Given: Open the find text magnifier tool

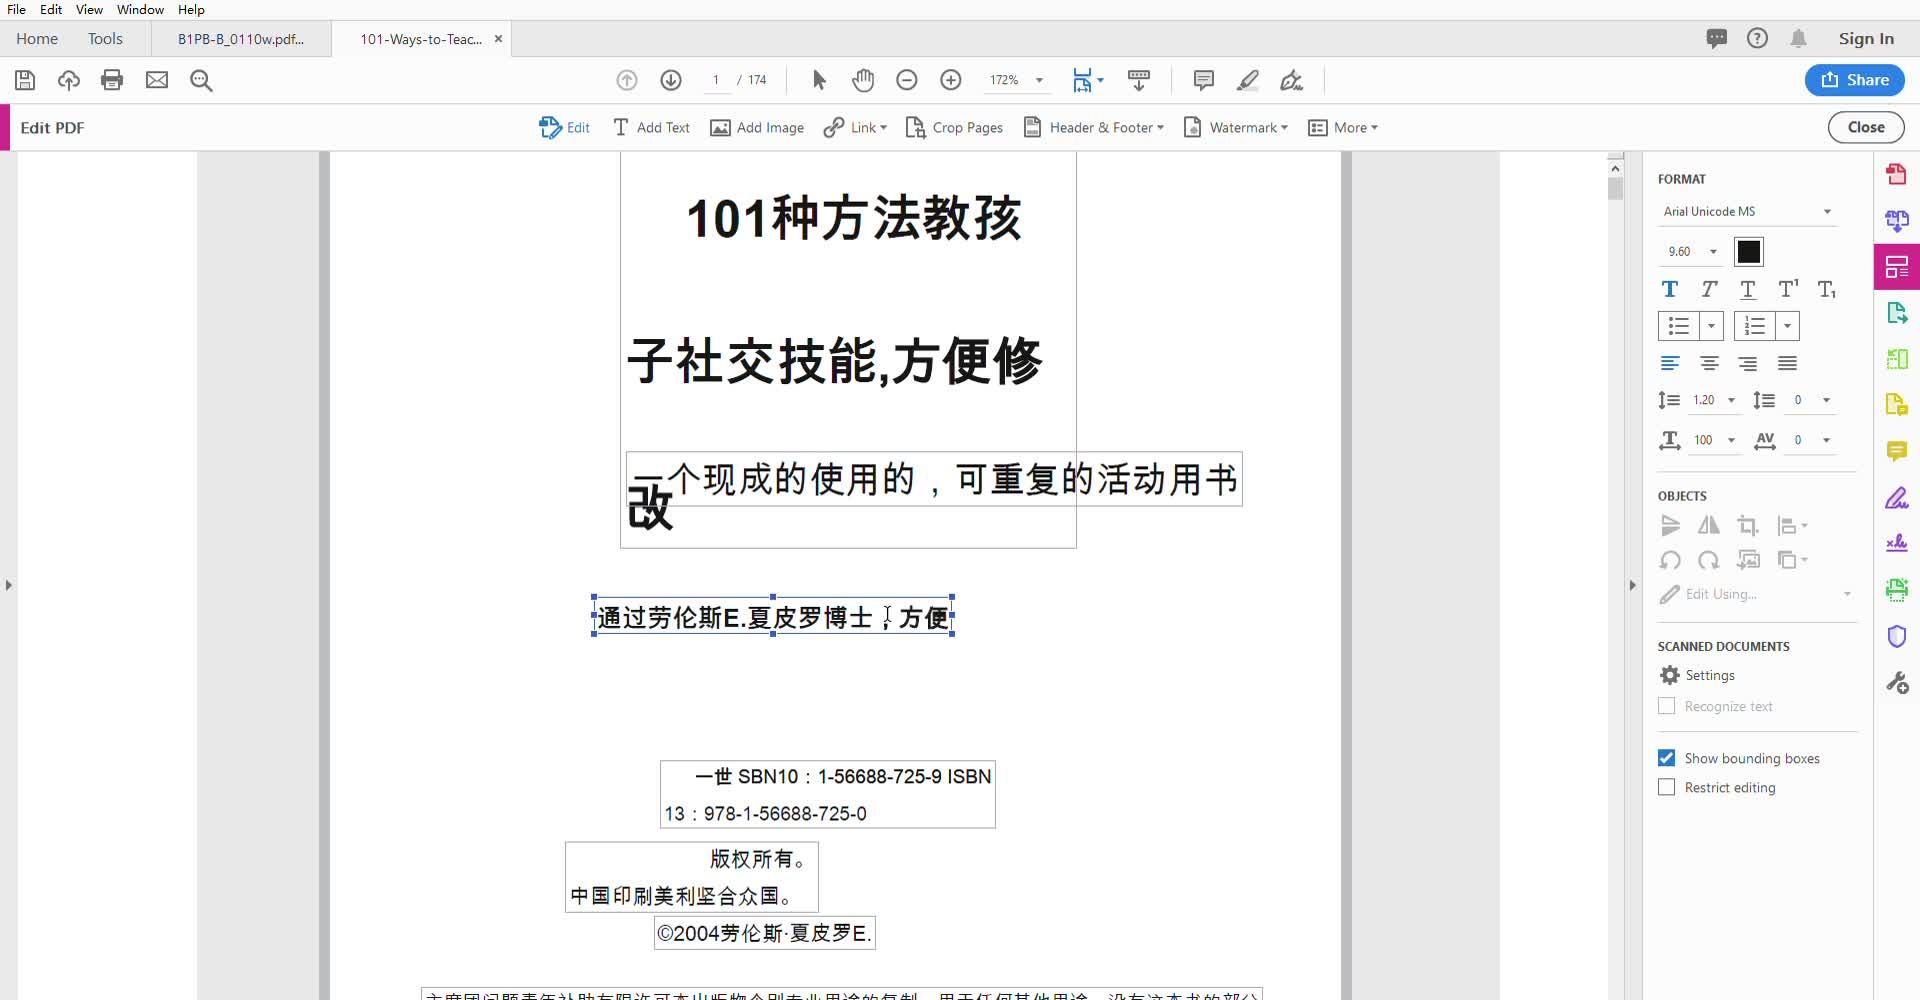Looking at the screenshot, I should point(201,80).
